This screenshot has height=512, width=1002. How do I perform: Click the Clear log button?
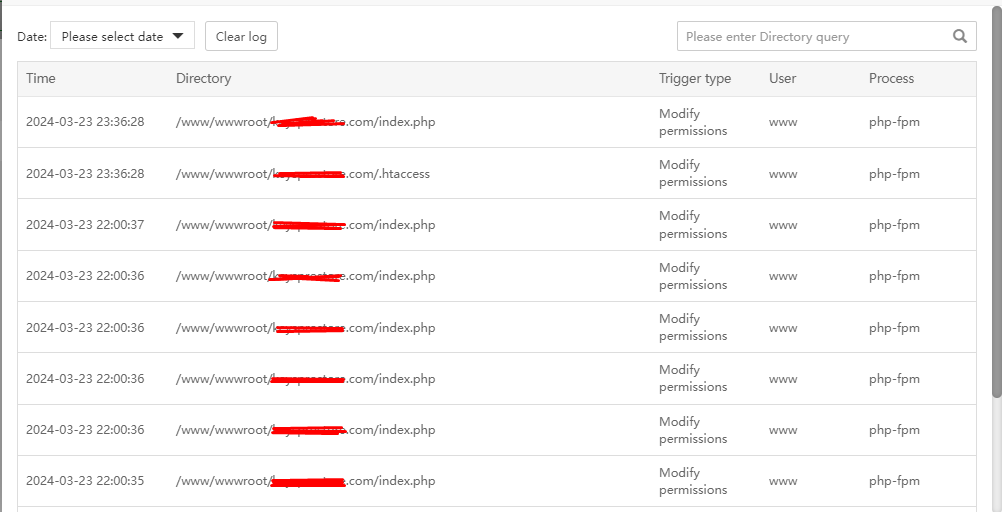pyautogui.click(x=241, y=37)
